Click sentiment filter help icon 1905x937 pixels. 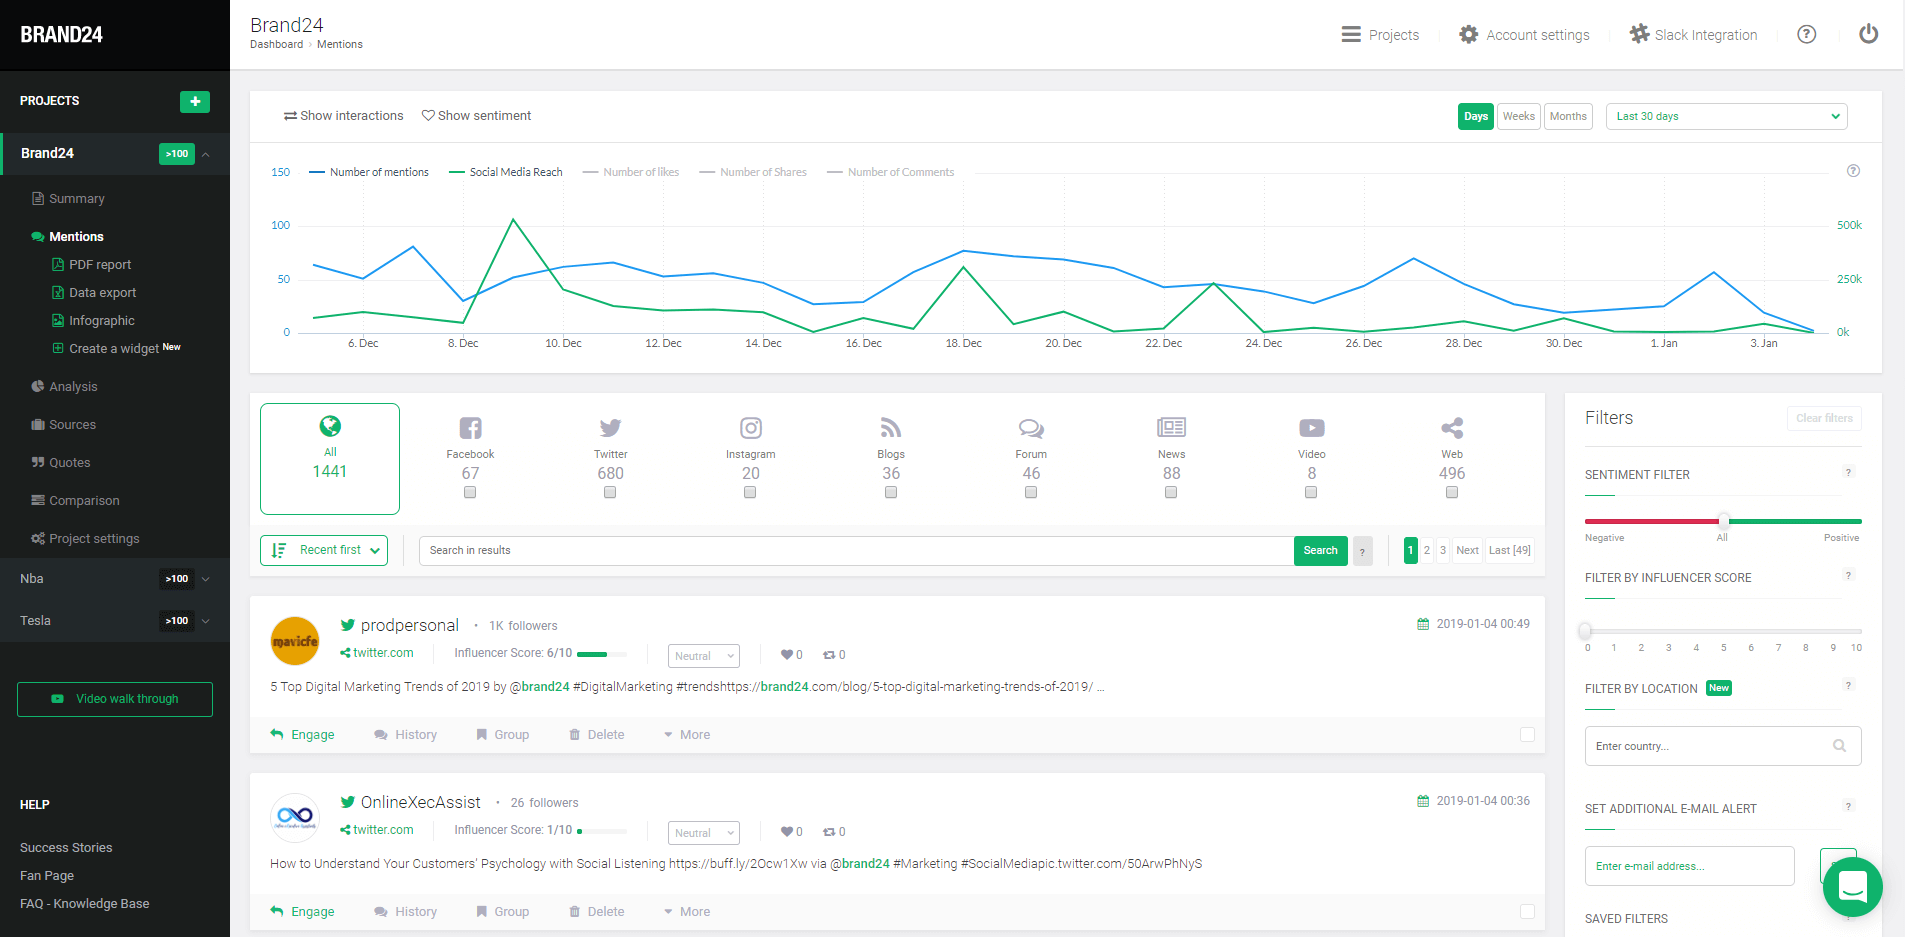1848,473
